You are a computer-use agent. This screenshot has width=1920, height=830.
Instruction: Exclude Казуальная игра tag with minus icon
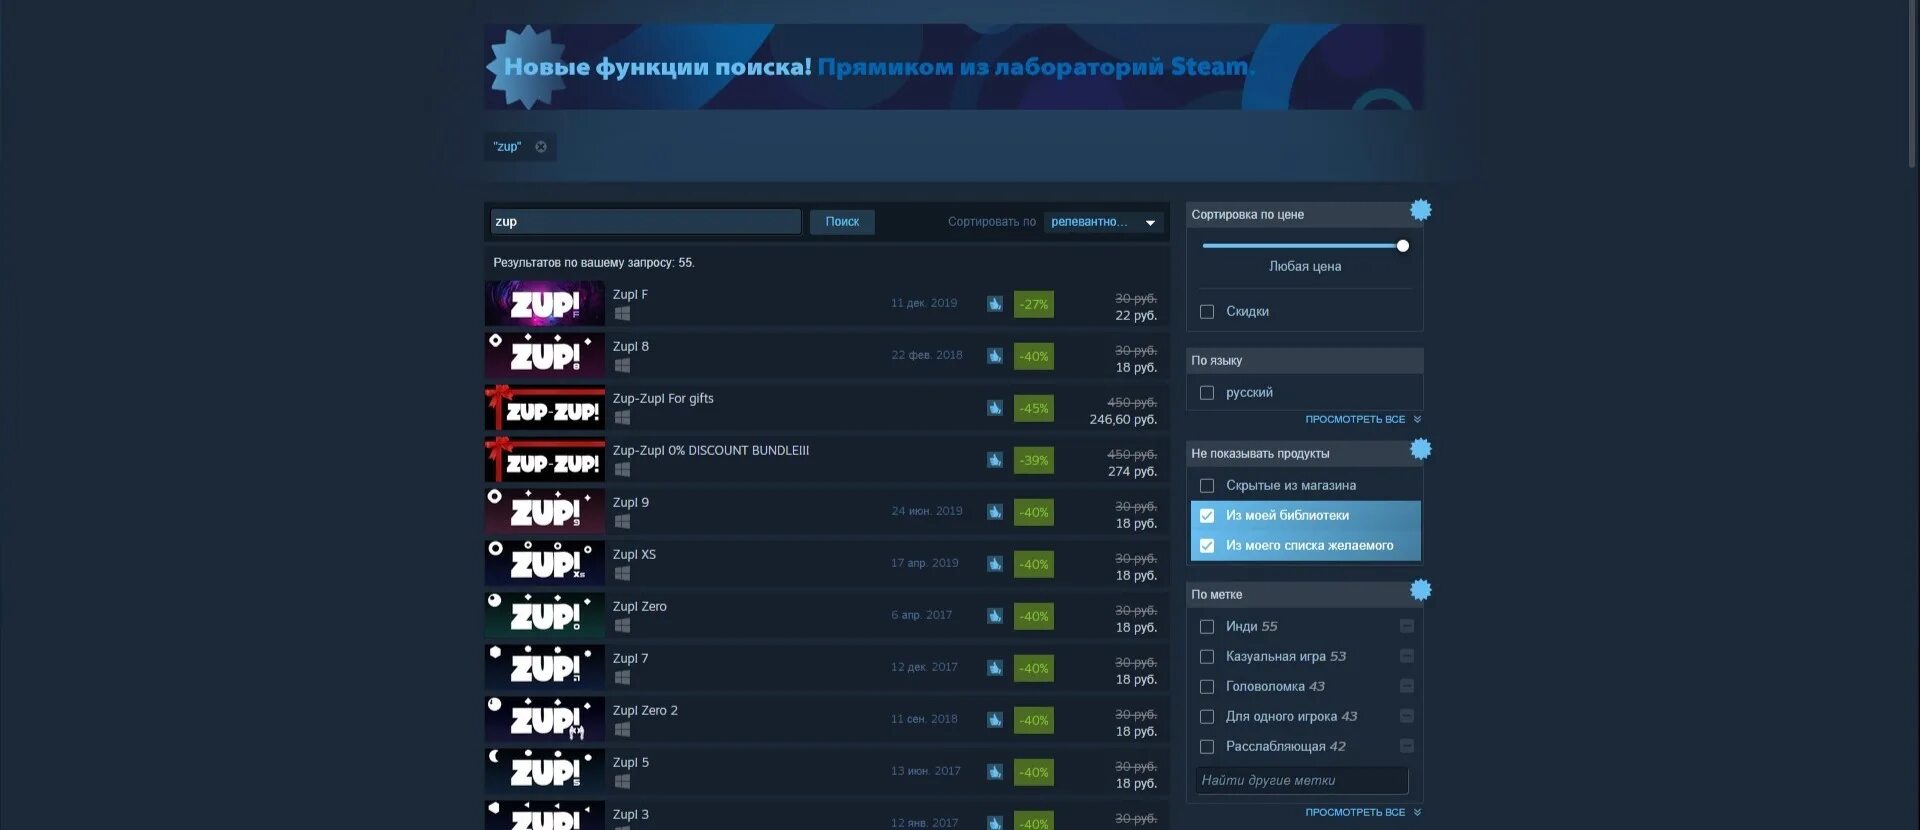1407,656
